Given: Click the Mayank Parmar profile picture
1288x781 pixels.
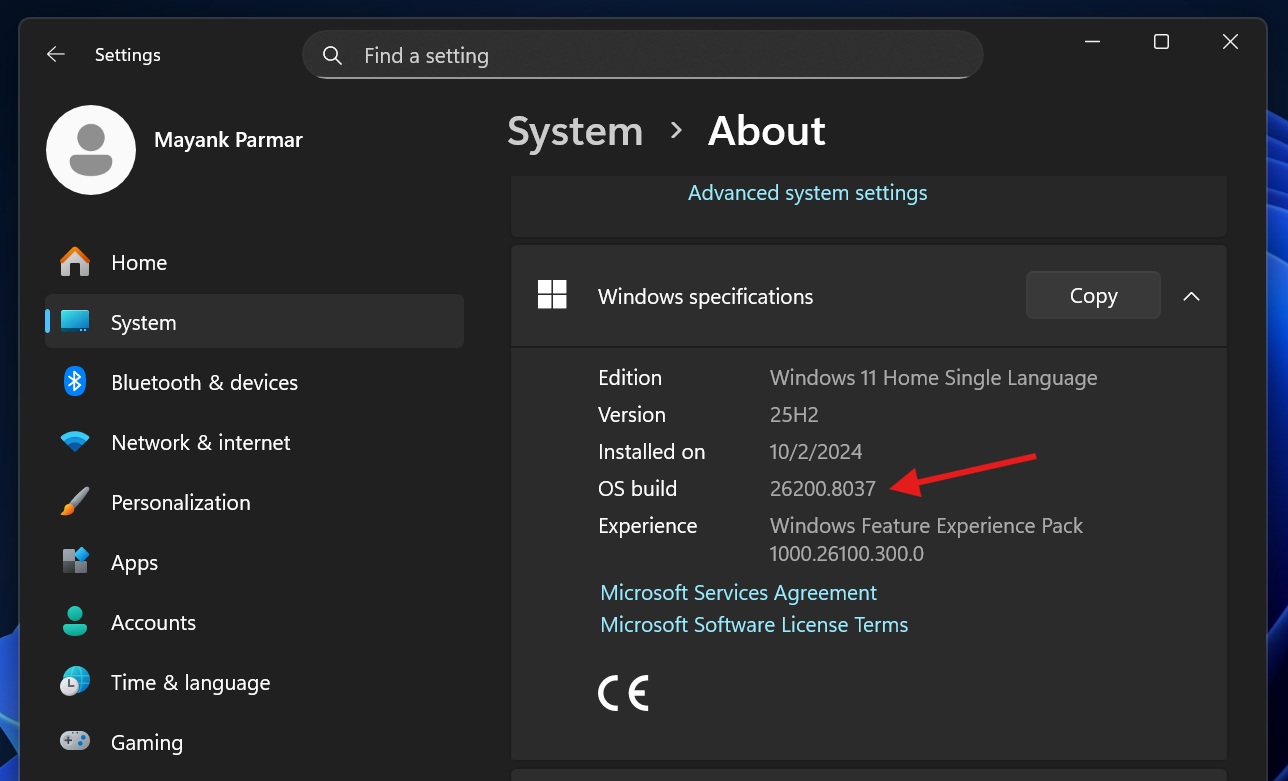Looking at the screenshot, I should (x=91, y=150).
